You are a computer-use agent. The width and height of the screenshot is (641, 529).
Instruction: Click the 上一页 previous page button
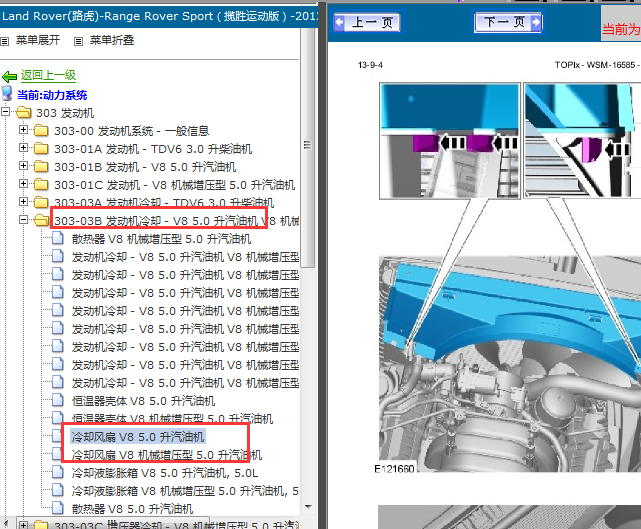click(367, 22)
